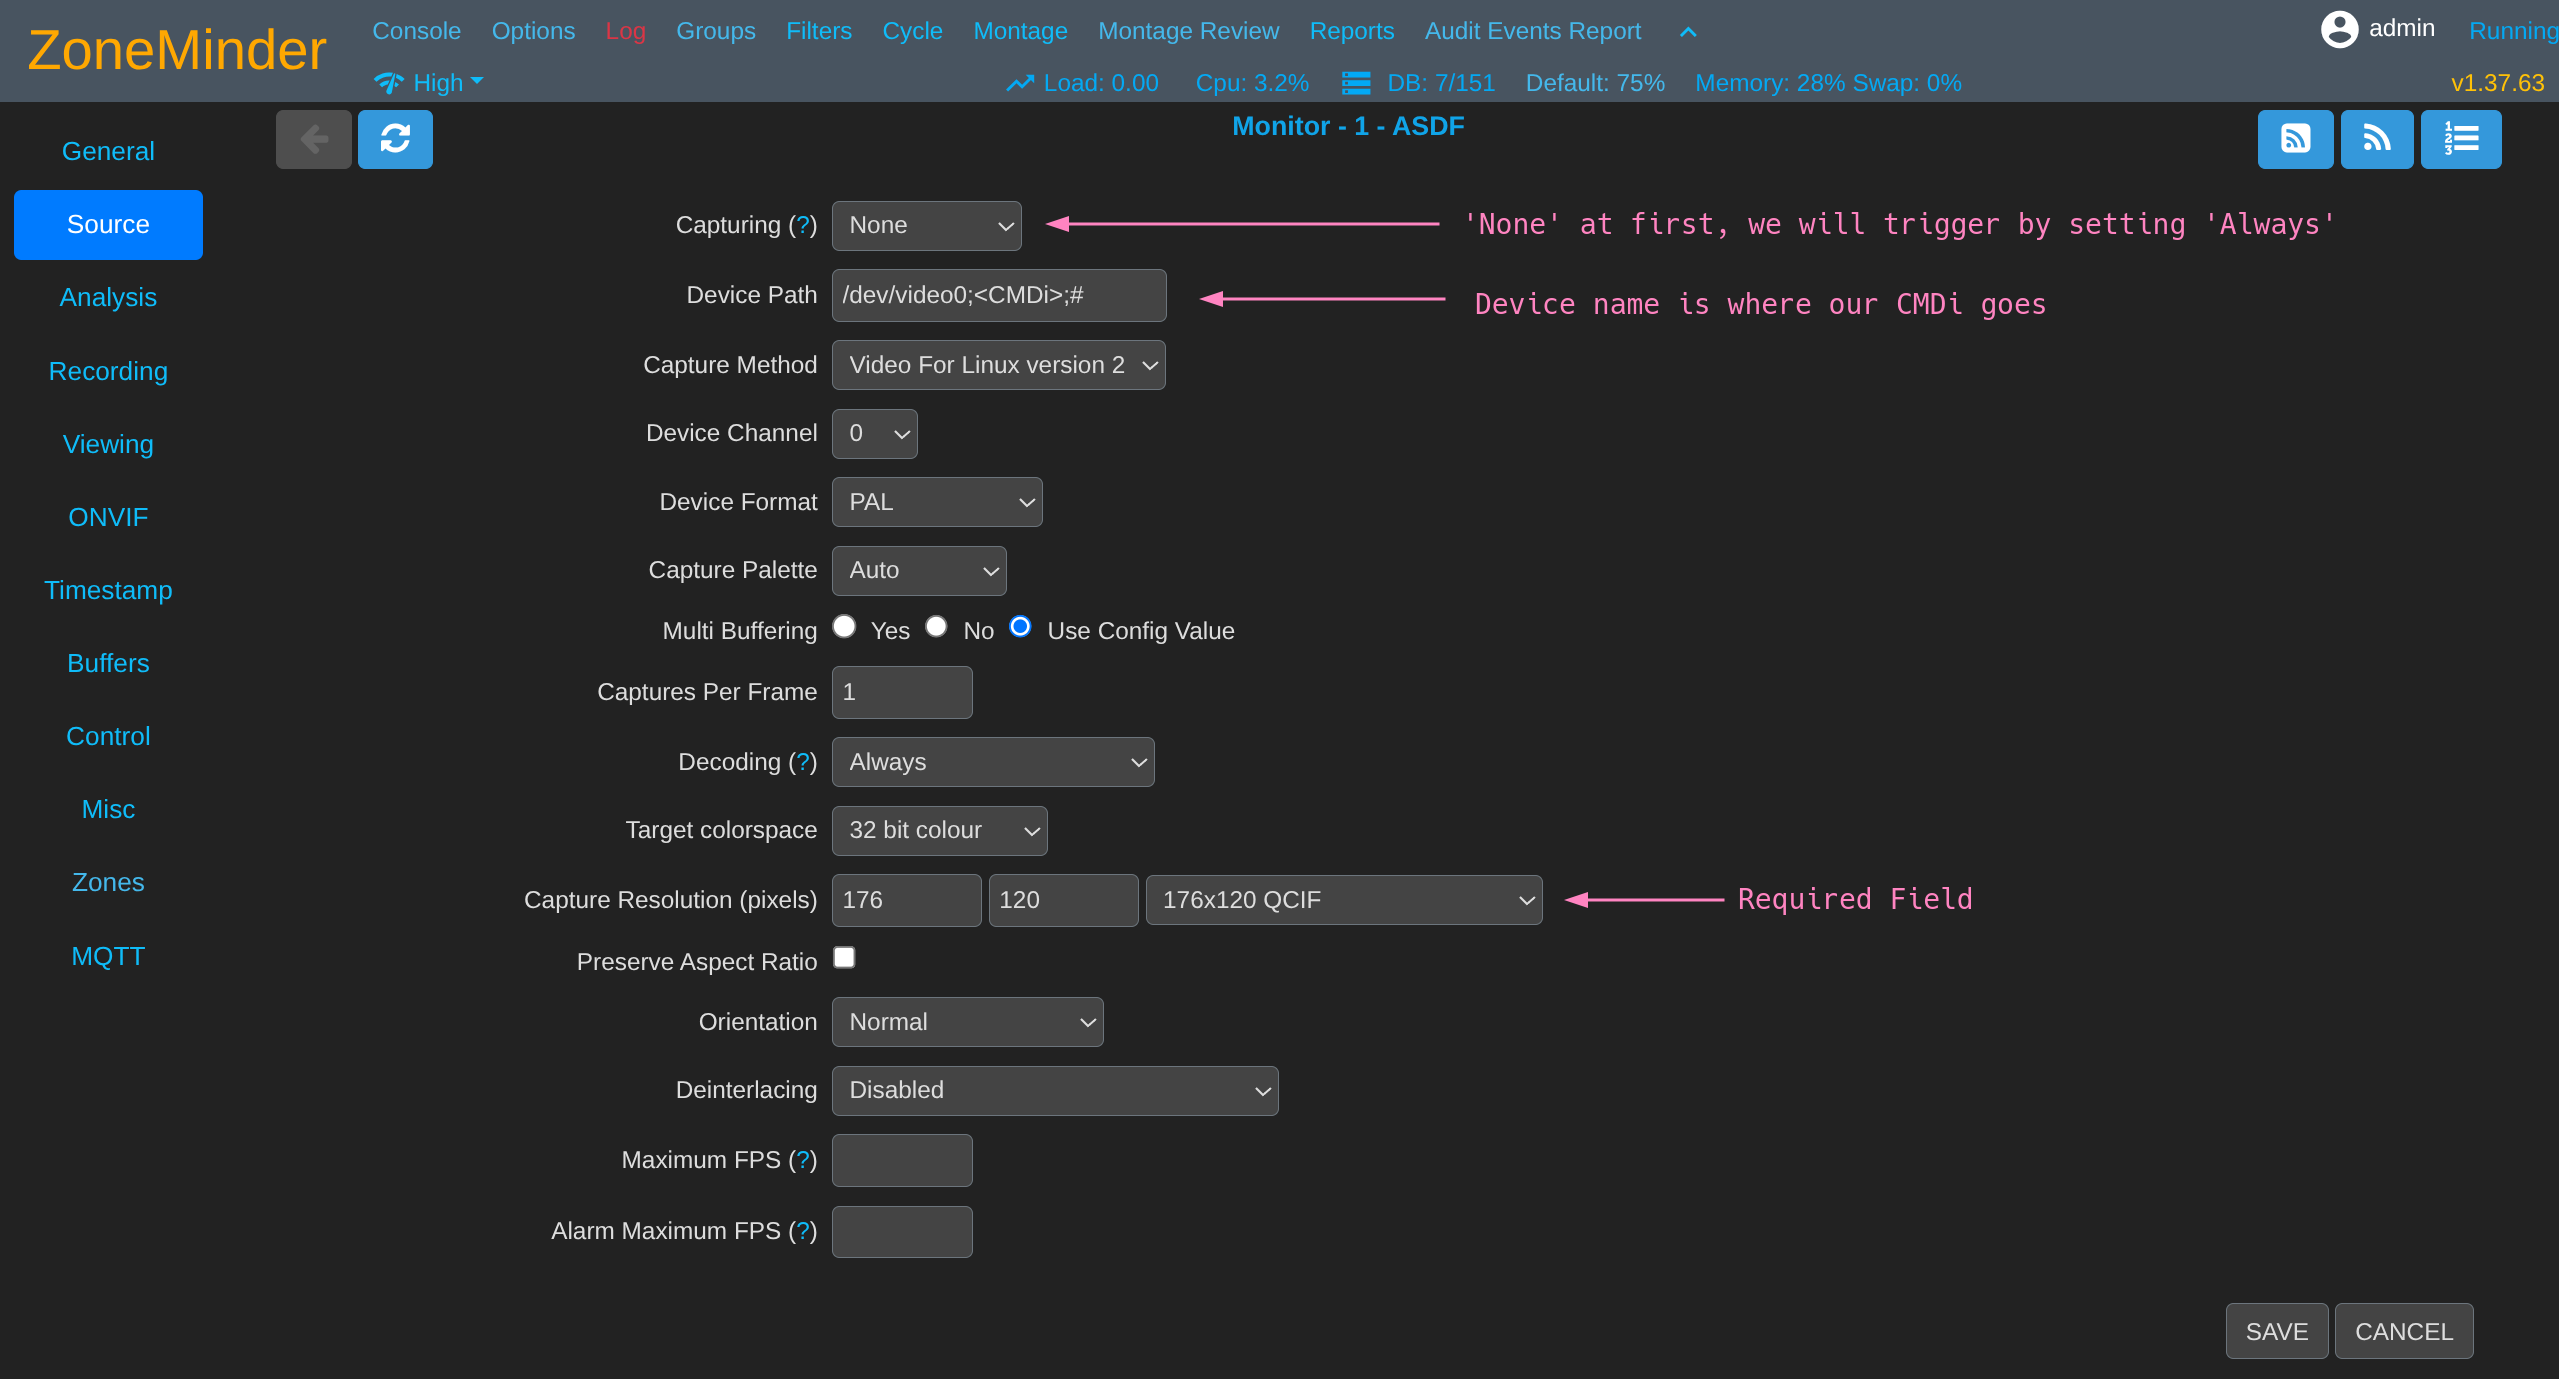The height and width of the screenshot is (1379, 2559).
Task: Enable Preserve Aspect Ratio checkbox
Action: [845, 958]
